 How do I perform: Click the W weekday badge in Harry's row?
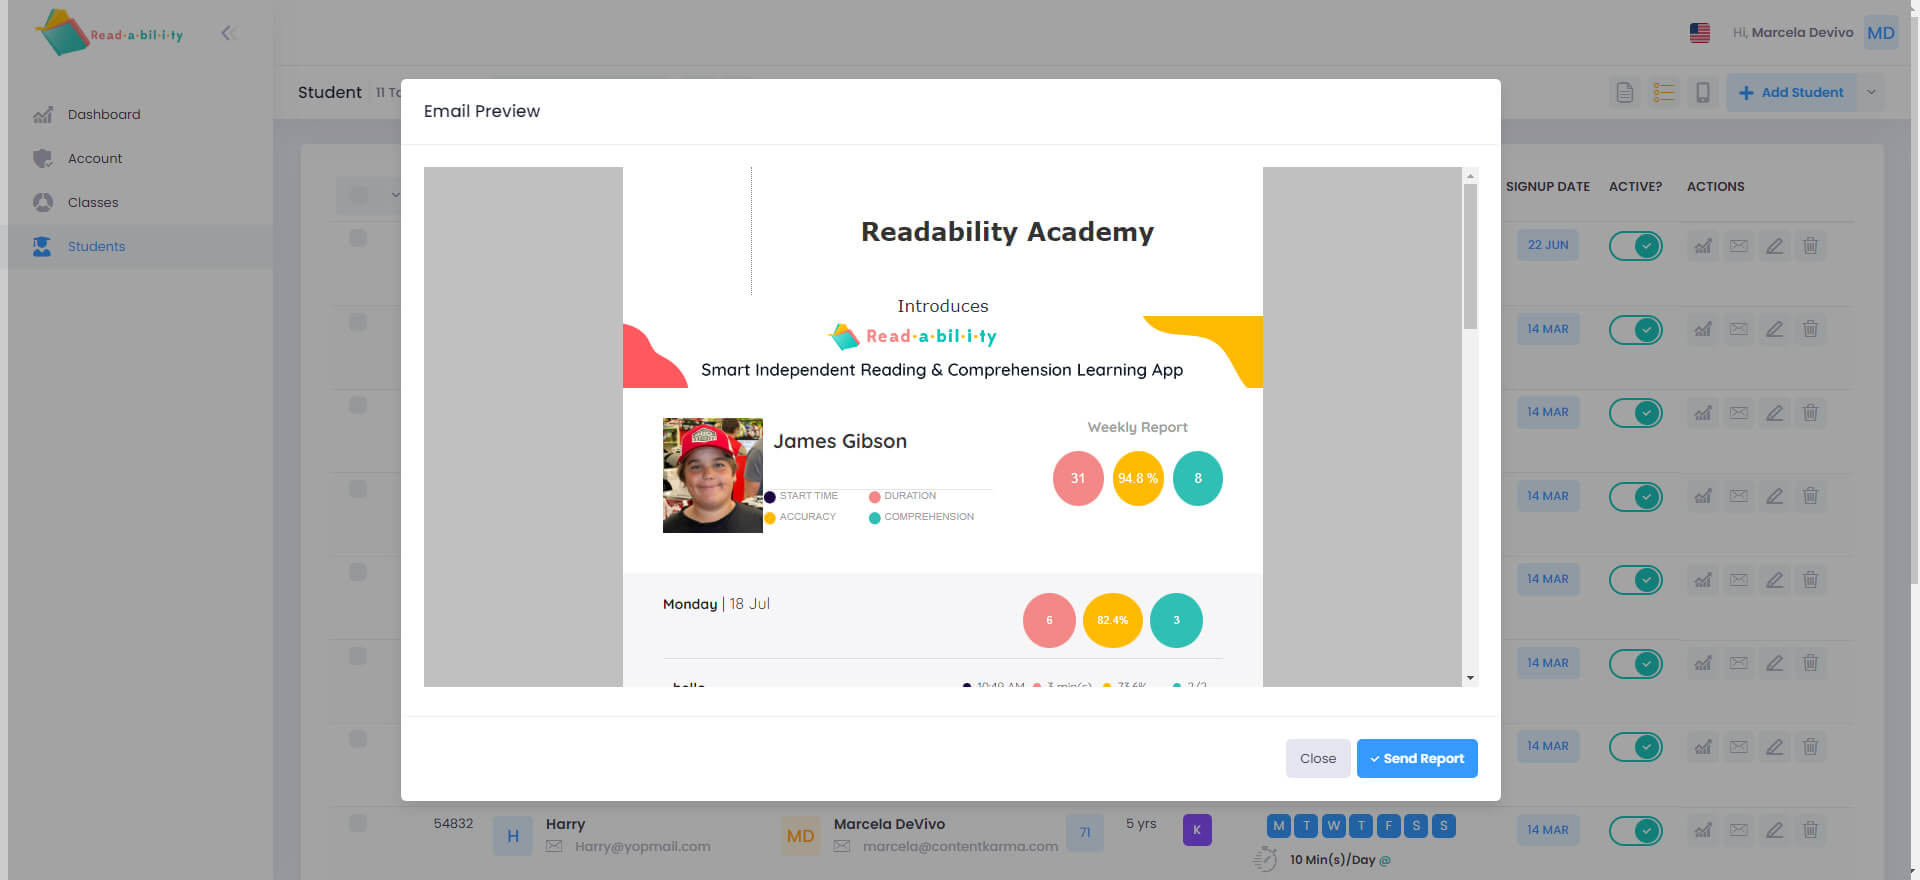pyautogui.click(x=1334, y=826)
